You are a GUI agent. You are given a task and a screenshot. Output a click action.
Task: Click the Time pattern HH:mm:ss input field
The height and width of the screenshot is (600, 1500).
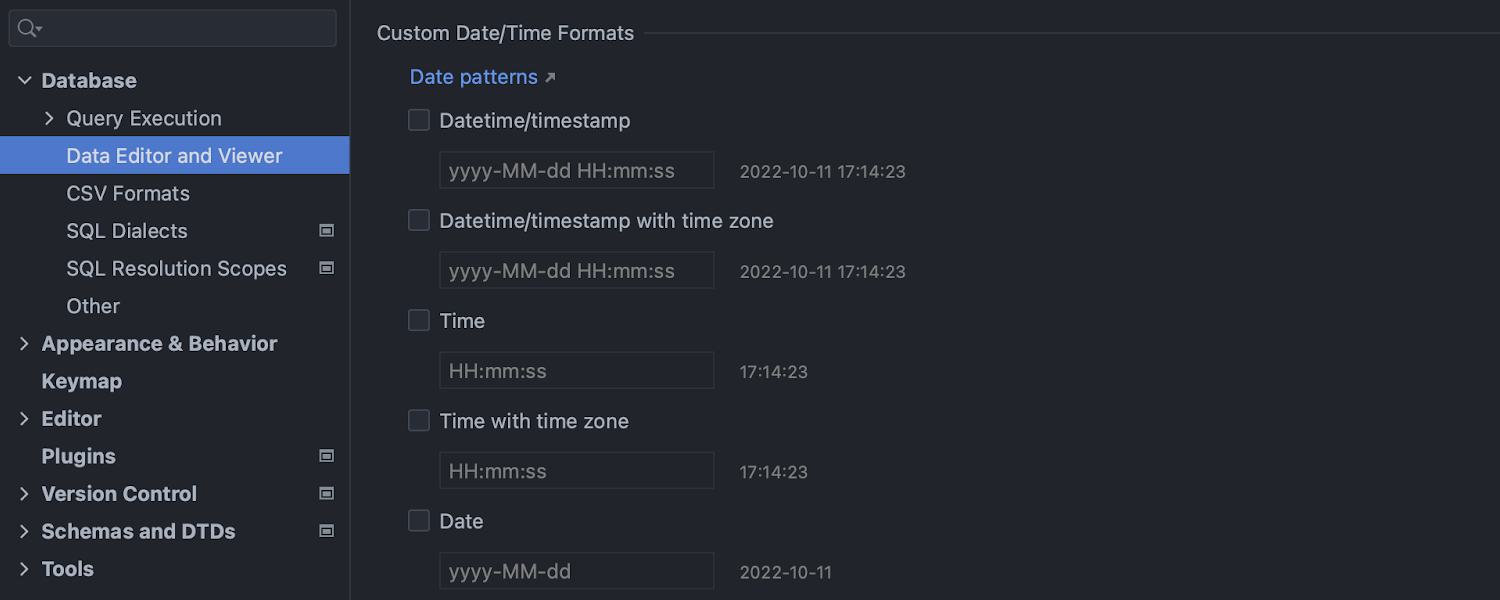point(576,371)
